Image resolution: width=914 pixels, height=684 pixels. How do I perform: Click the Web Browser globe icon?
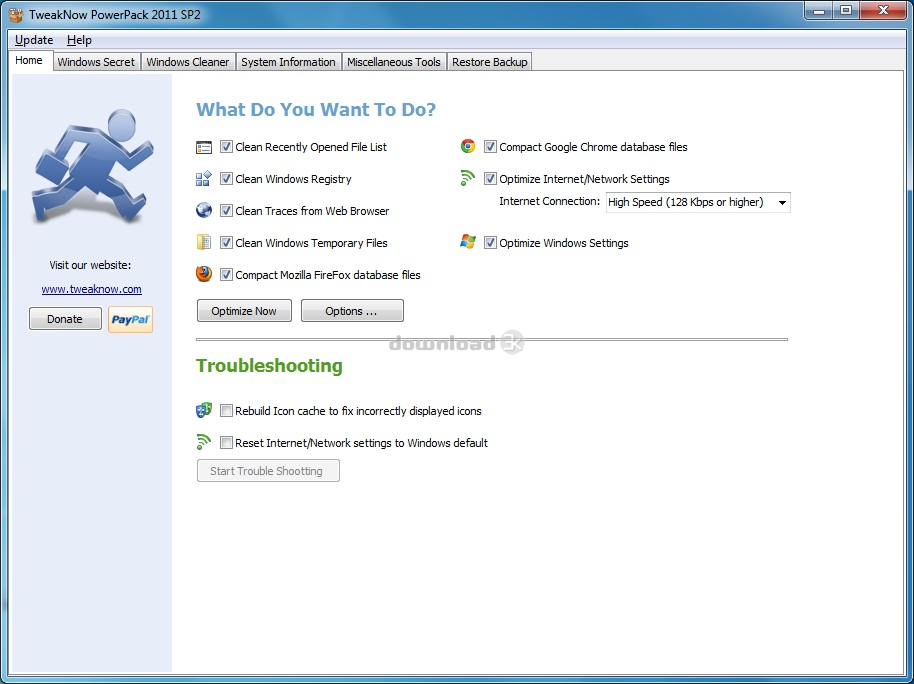[x=203, y=211]
